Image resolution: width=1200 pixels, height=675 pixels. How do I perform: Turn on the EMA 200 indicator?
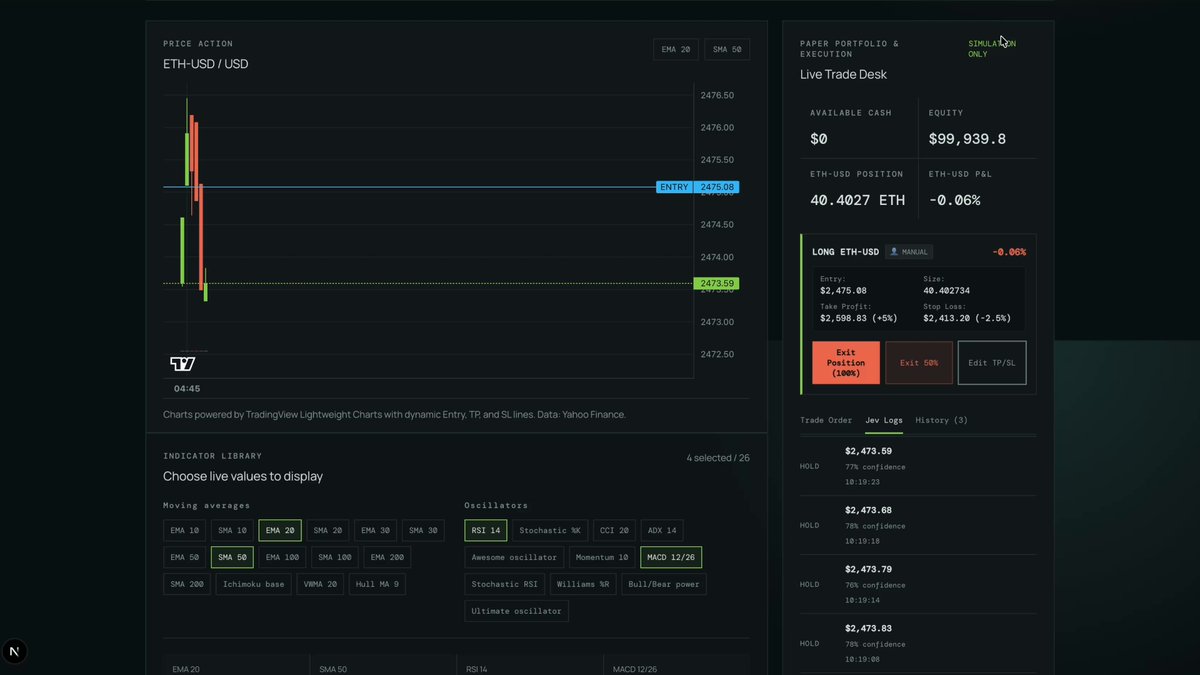(387, 557)
